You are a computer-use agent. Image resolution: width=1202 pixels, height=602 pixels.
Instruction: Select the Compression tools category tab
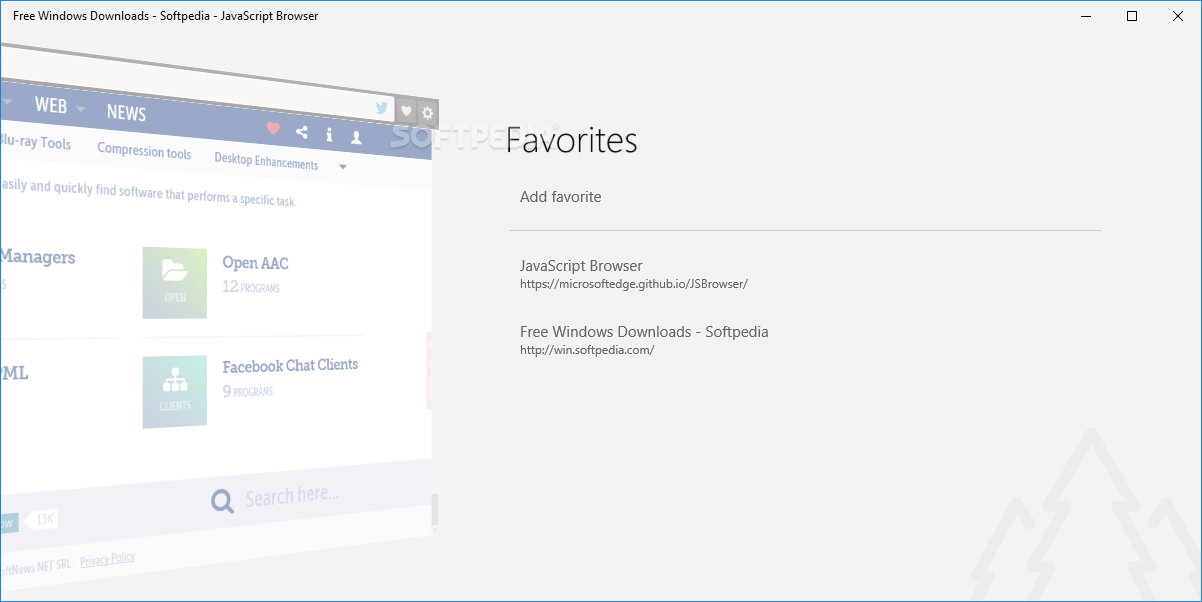pos(144,151)
